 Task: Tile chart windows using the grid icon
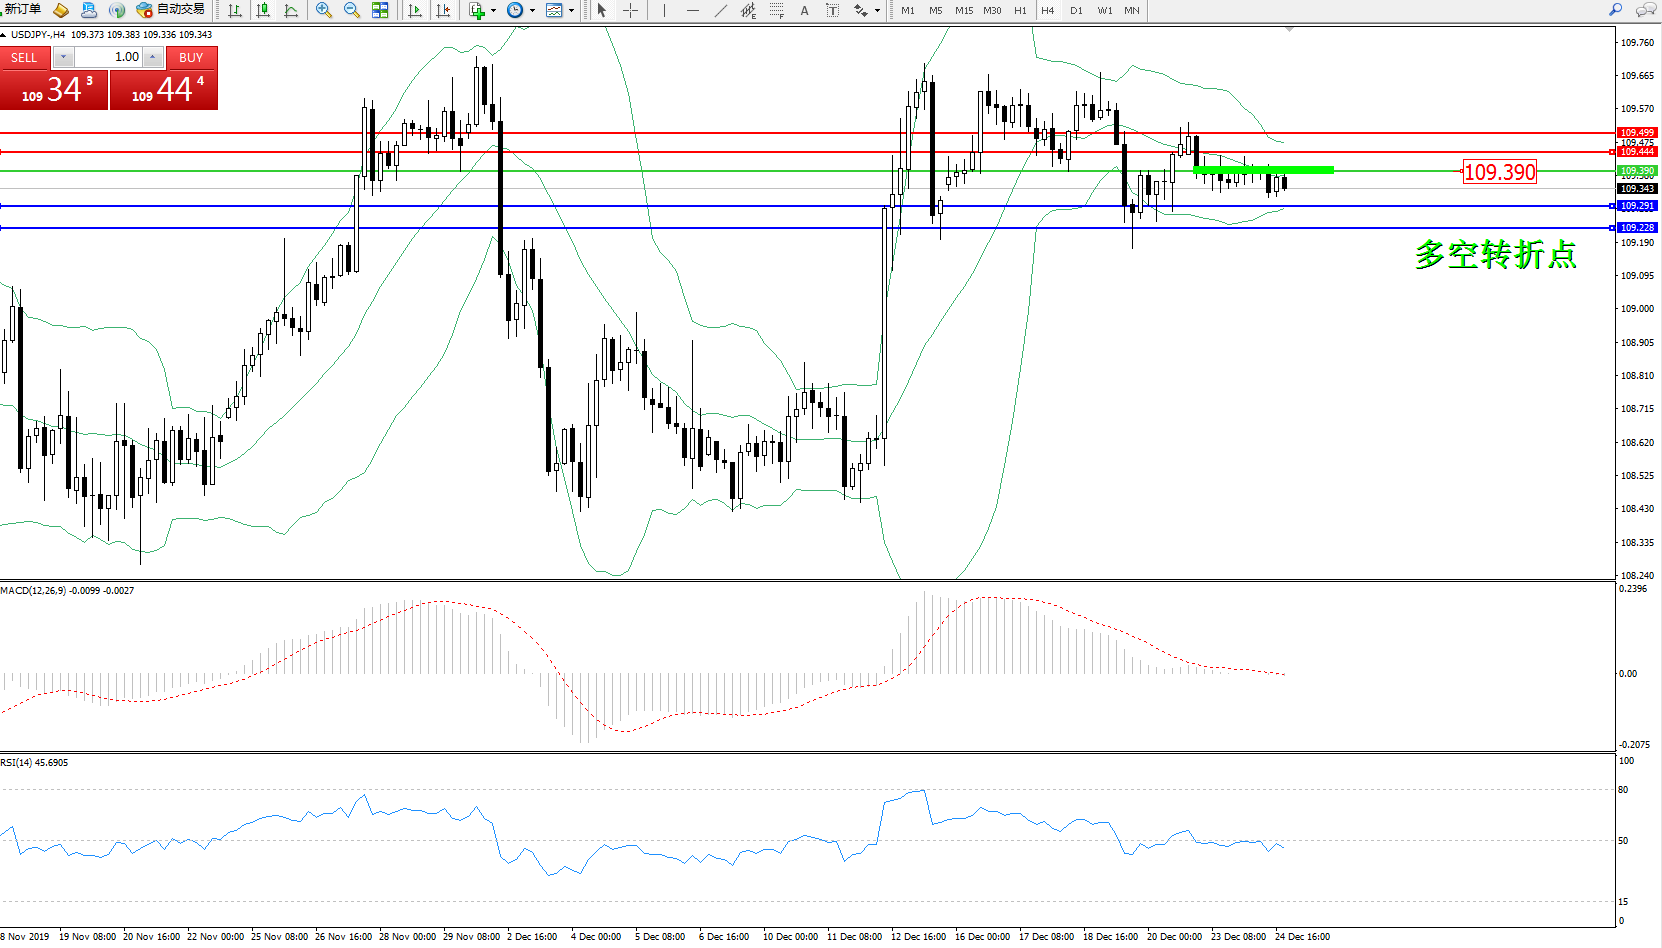coord(380,10)
